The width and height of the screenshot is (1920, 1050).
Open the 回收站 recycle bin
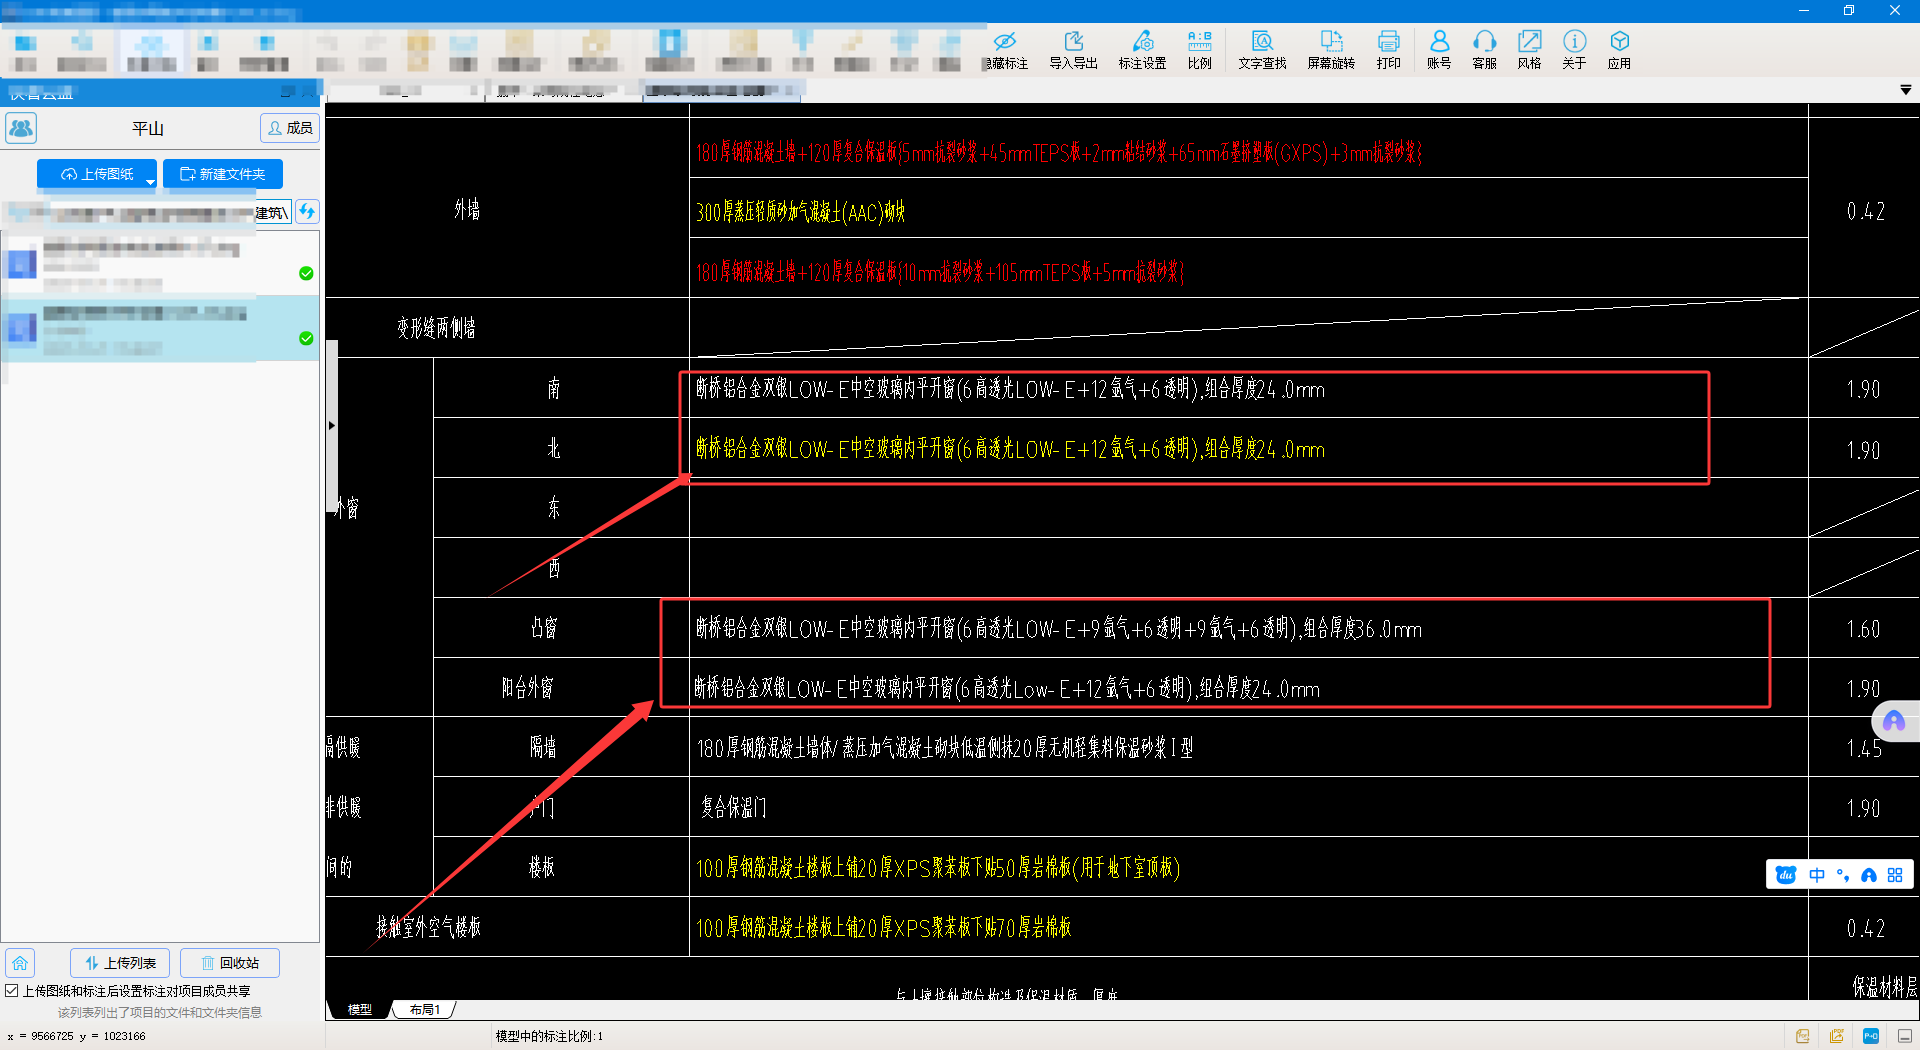pos(230,963)
